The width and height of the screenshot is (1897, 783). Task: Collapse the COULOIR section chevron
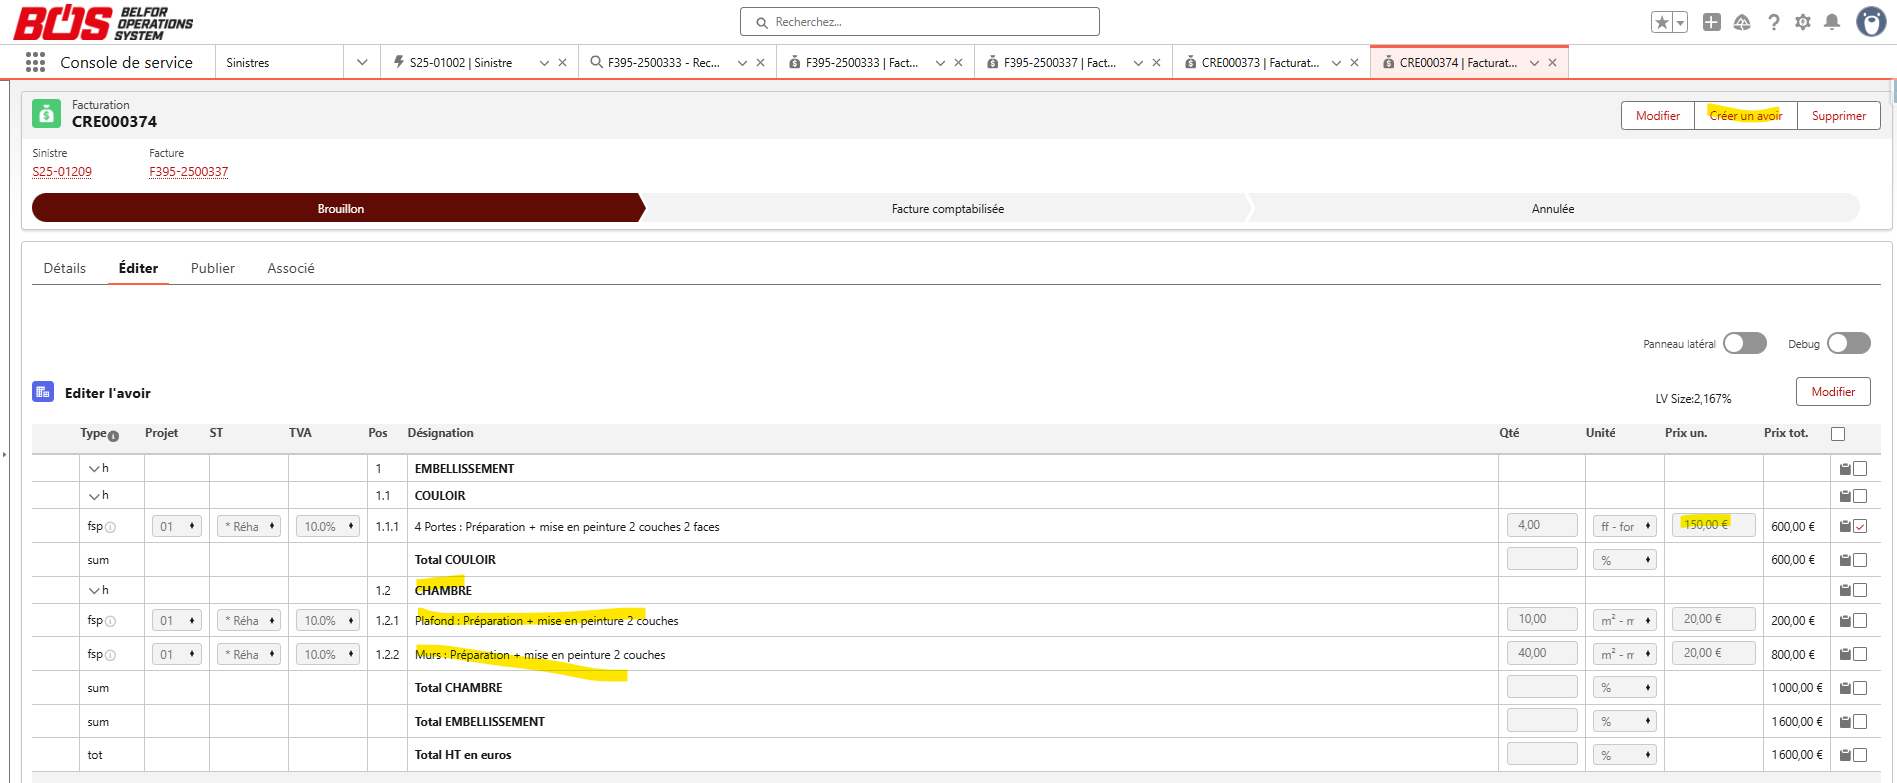point(94,495)
